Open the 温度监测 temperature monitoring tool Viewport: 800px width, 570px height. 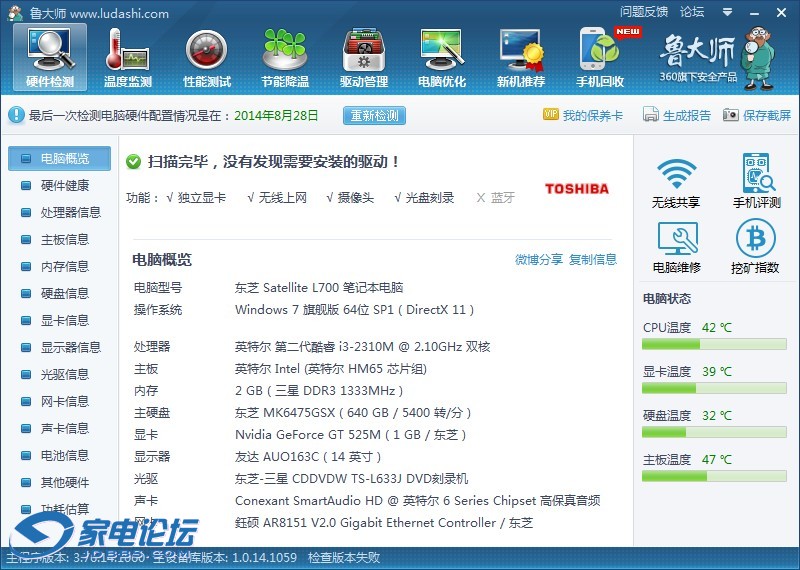point(127,57)
